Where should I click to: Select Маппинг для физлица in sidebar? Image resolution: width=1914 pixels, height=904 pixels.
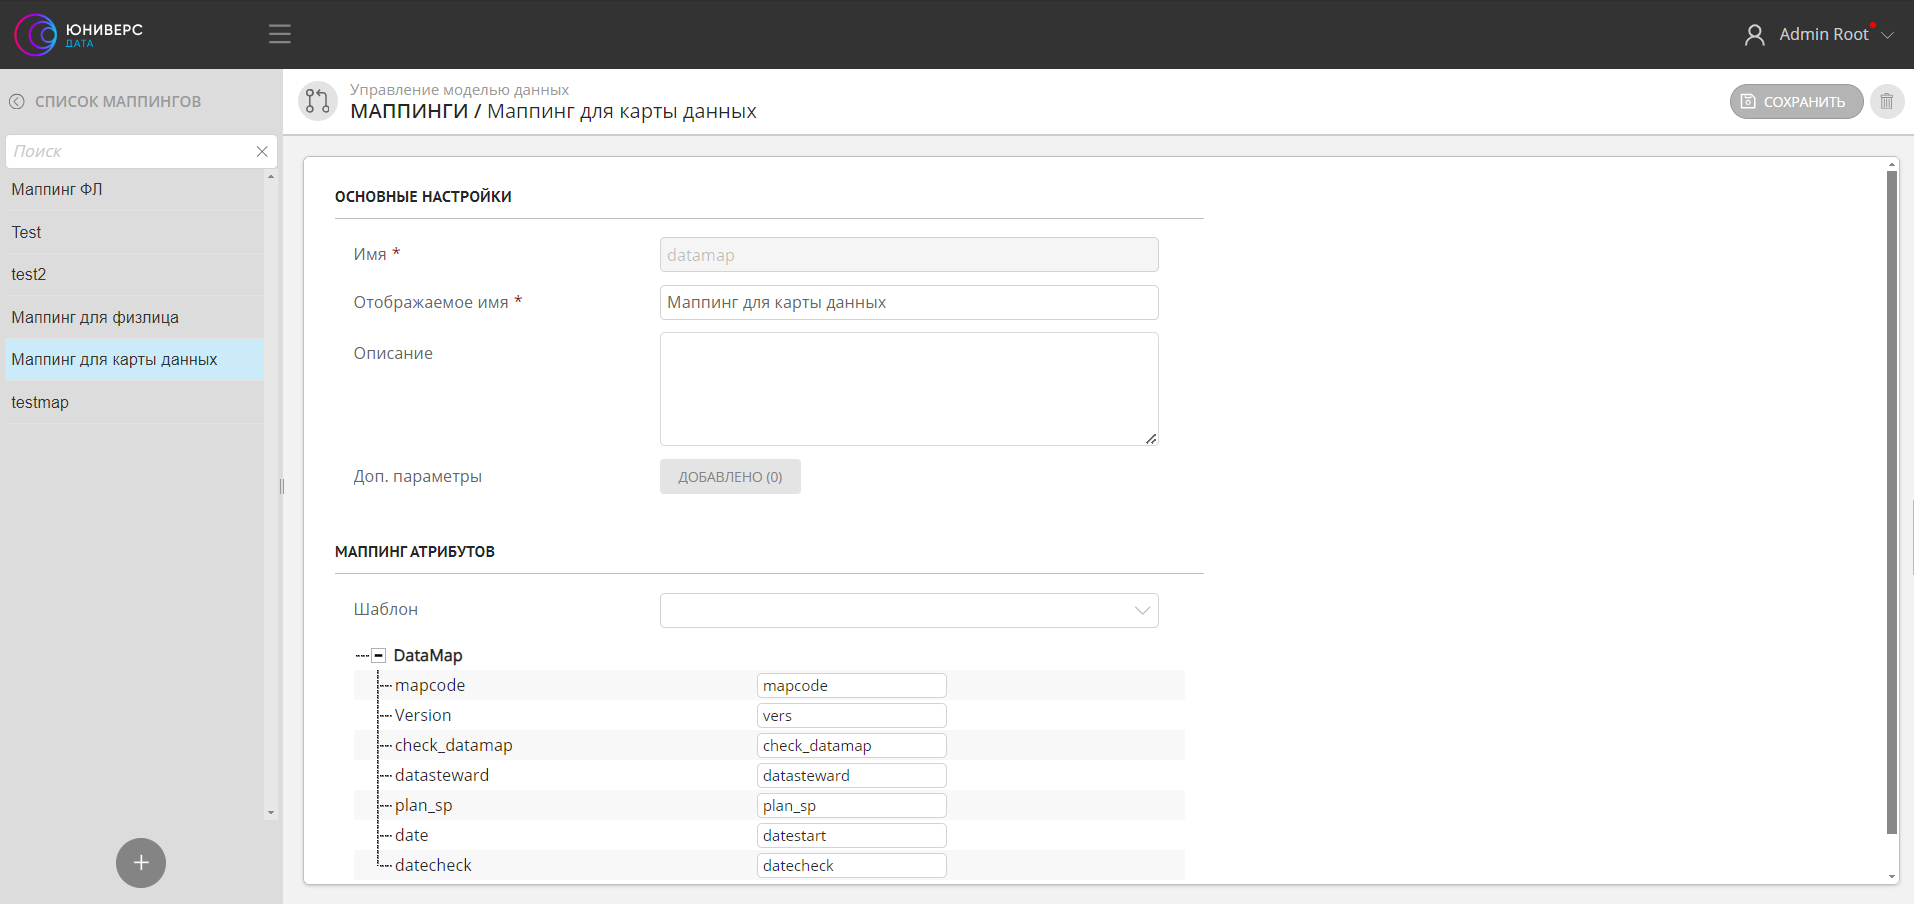coord(95,317)
